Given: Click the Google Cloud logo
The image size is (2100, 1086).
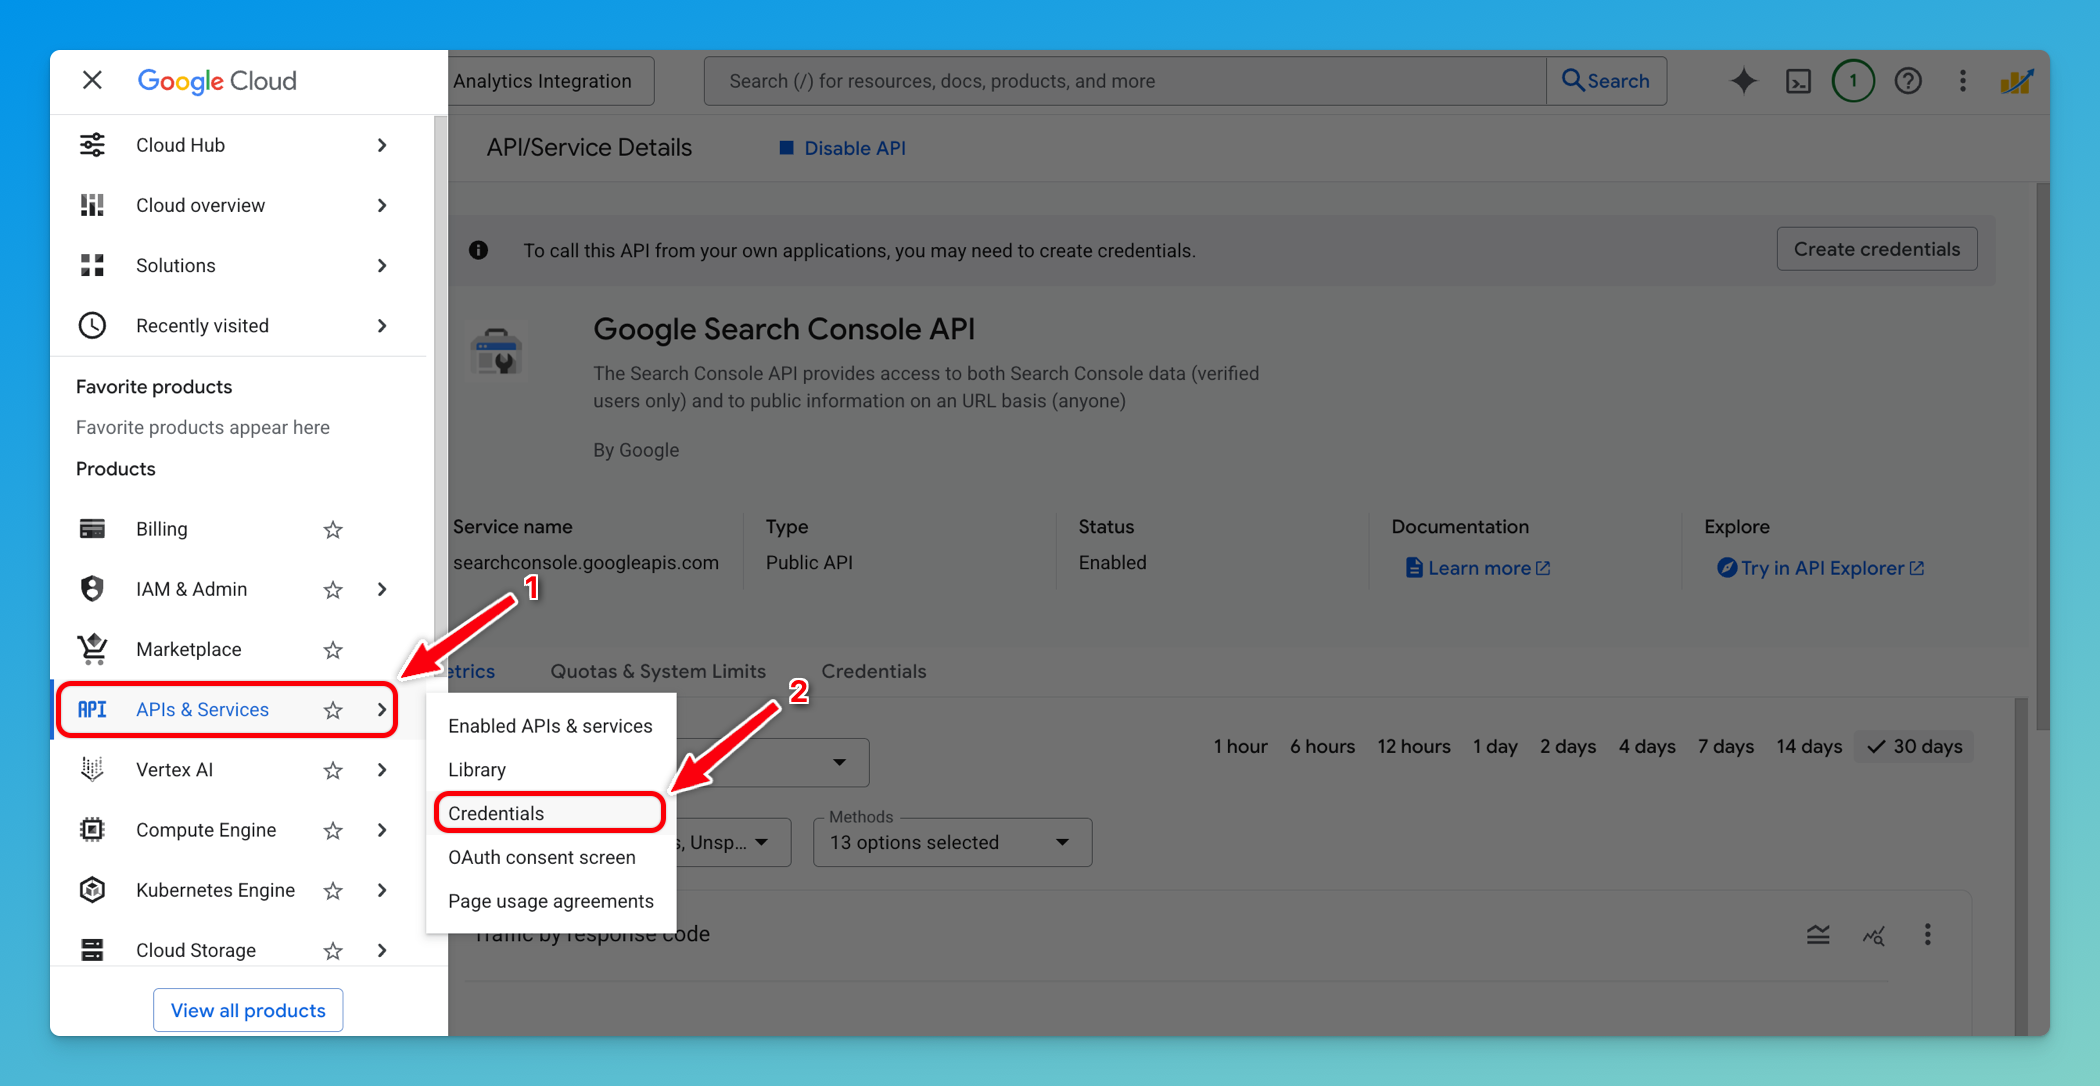Looking at the screenshot, I should coord(216,81).
